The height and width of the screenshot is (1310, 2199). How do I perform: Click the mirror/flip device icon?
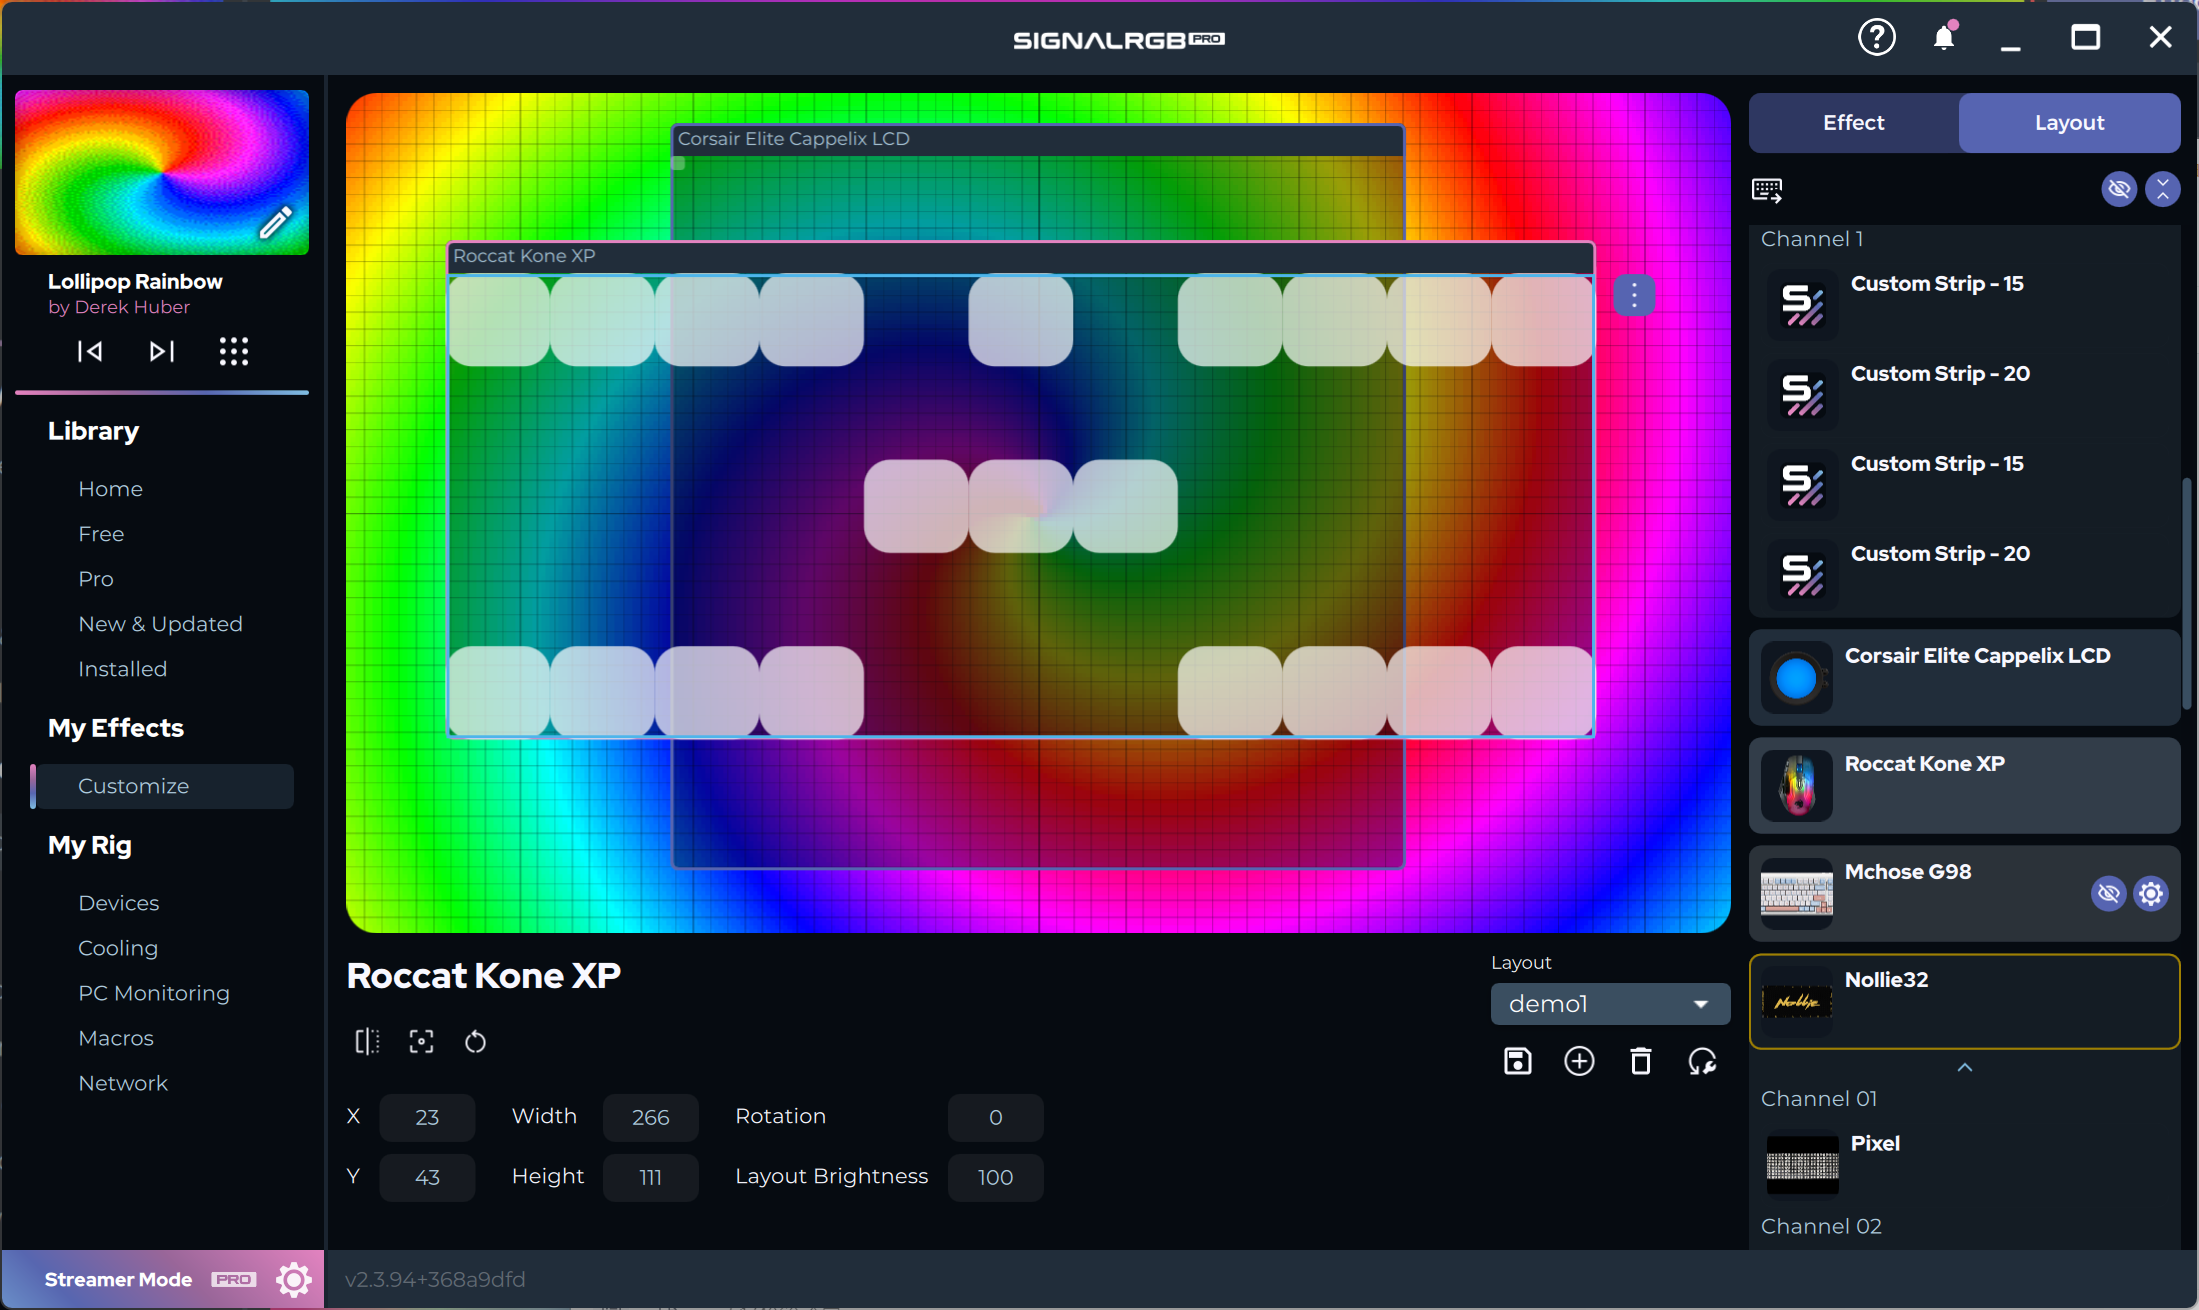click(x=367, y=1042)
